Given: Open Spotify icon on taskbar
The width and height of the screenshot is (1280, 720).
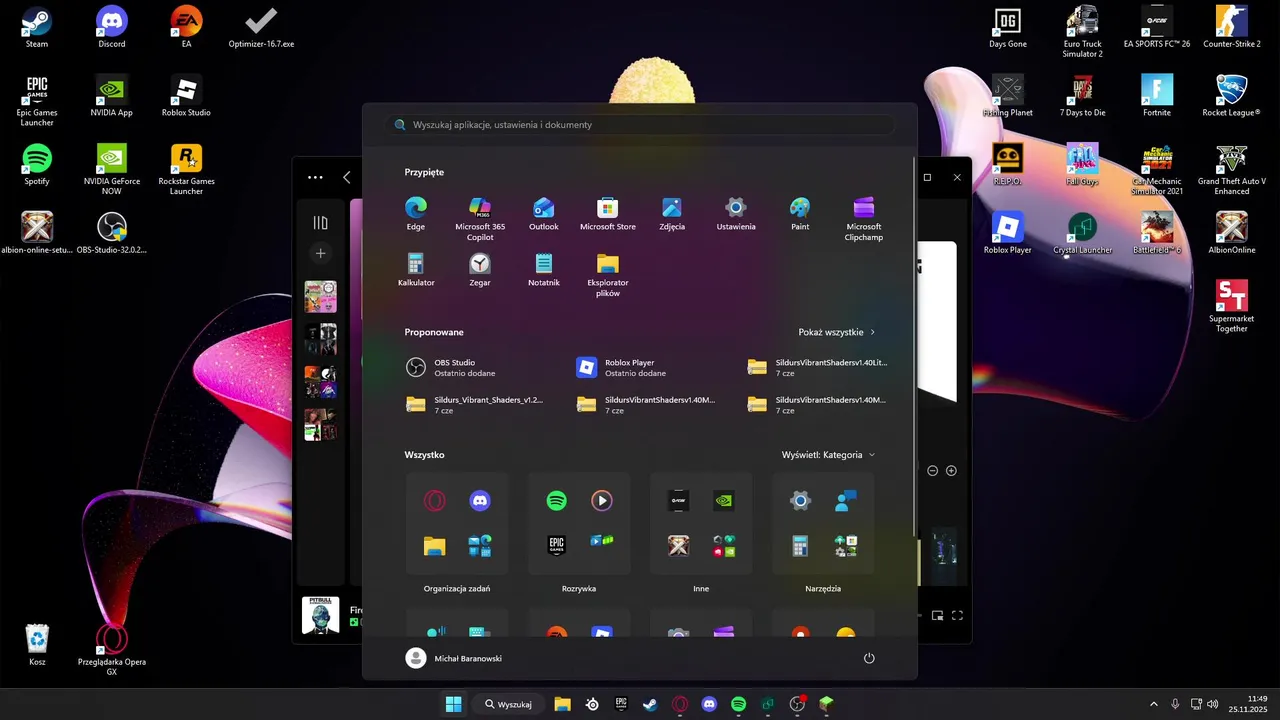Looking at the screenshot, I should point(738,704).
